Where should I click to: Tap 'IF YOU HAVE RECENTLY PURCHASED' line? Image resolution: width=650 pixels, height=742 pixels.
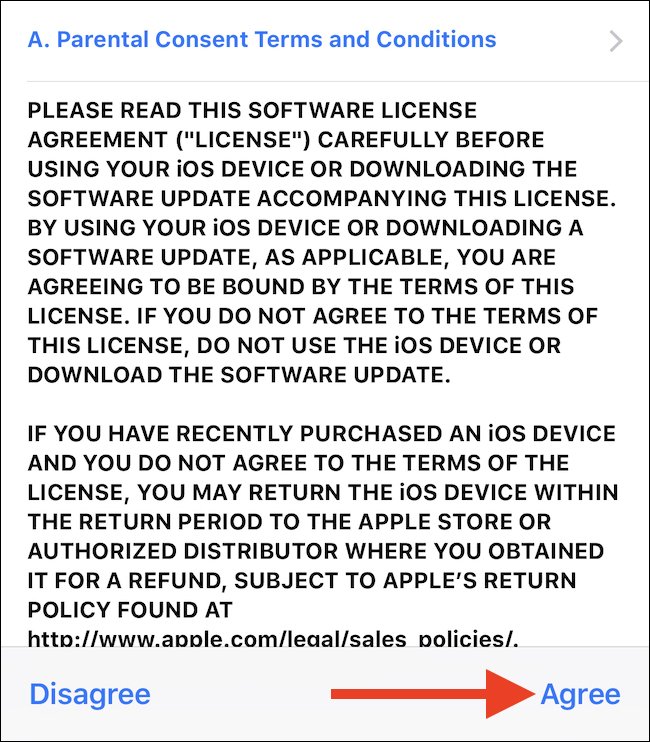tap(322, 433)
